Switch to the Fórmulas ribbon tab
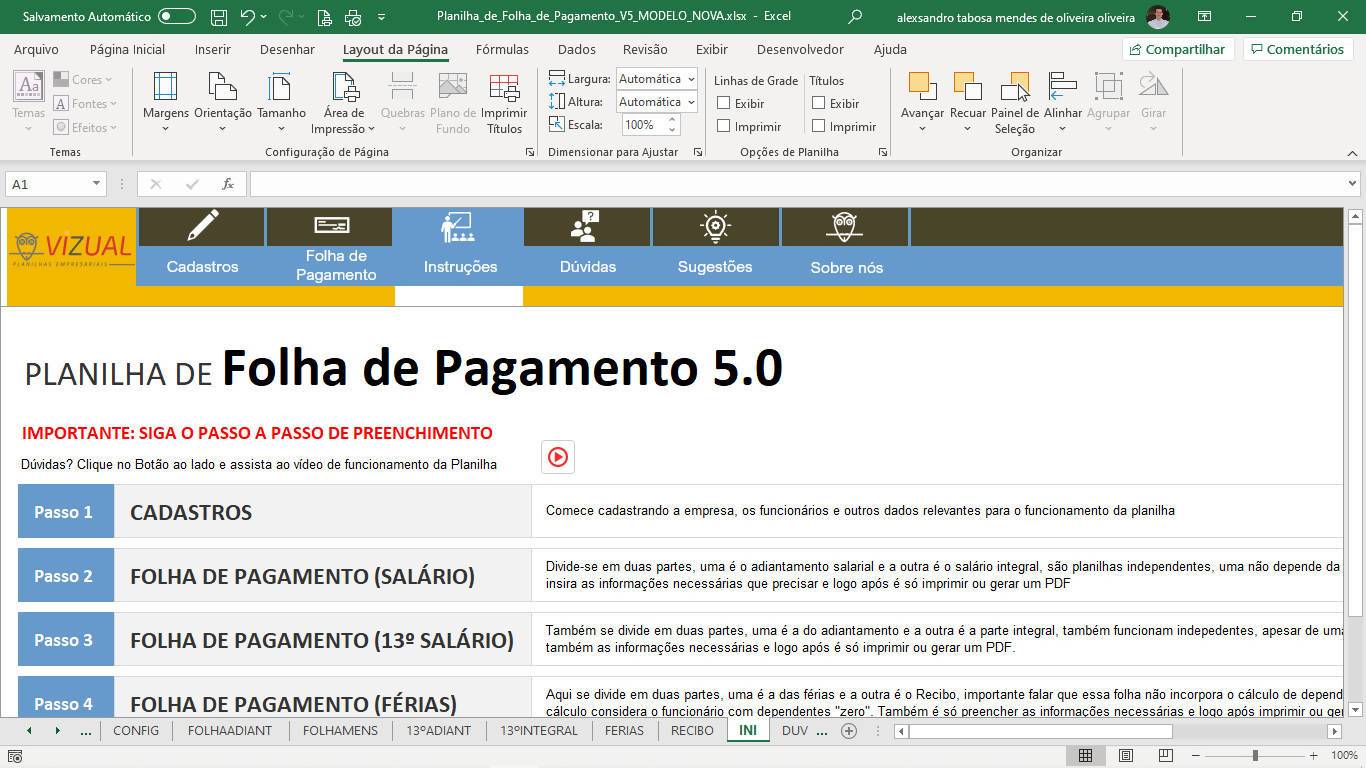Image resolution: width=1366 pixels, height=768 pixels. (x=502, y=49)
